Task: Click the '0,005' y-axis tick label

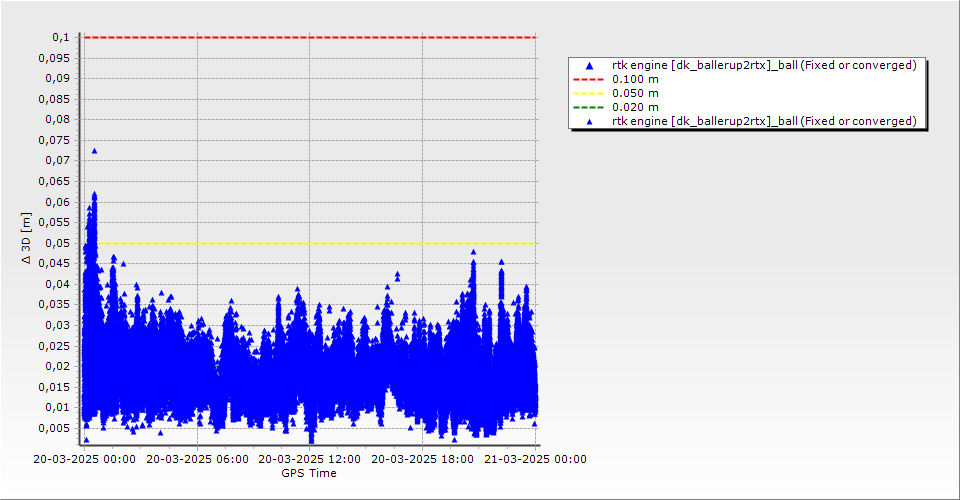Action: point(54,428)
